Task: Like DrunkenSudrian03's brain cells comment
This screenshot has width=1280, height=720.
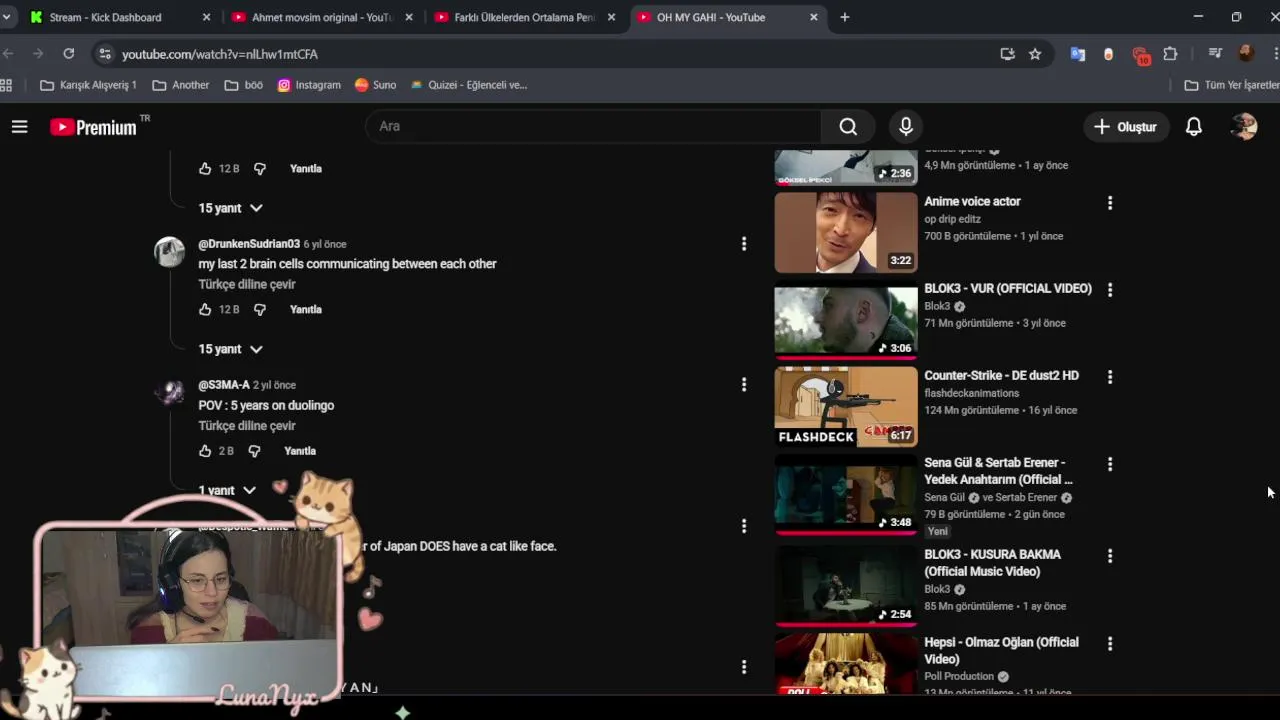Action: [x=205, y=310]
